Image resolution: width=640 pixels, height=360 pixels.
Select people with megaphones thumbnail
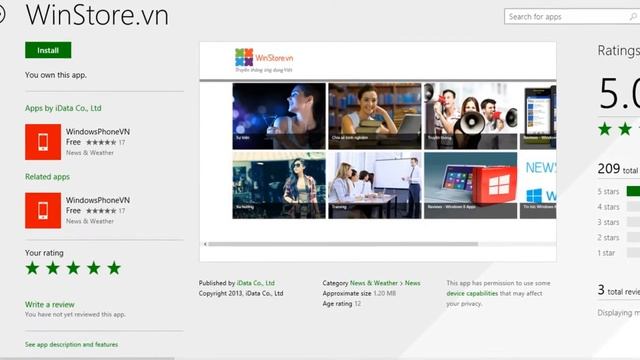[x=471, y=116]
